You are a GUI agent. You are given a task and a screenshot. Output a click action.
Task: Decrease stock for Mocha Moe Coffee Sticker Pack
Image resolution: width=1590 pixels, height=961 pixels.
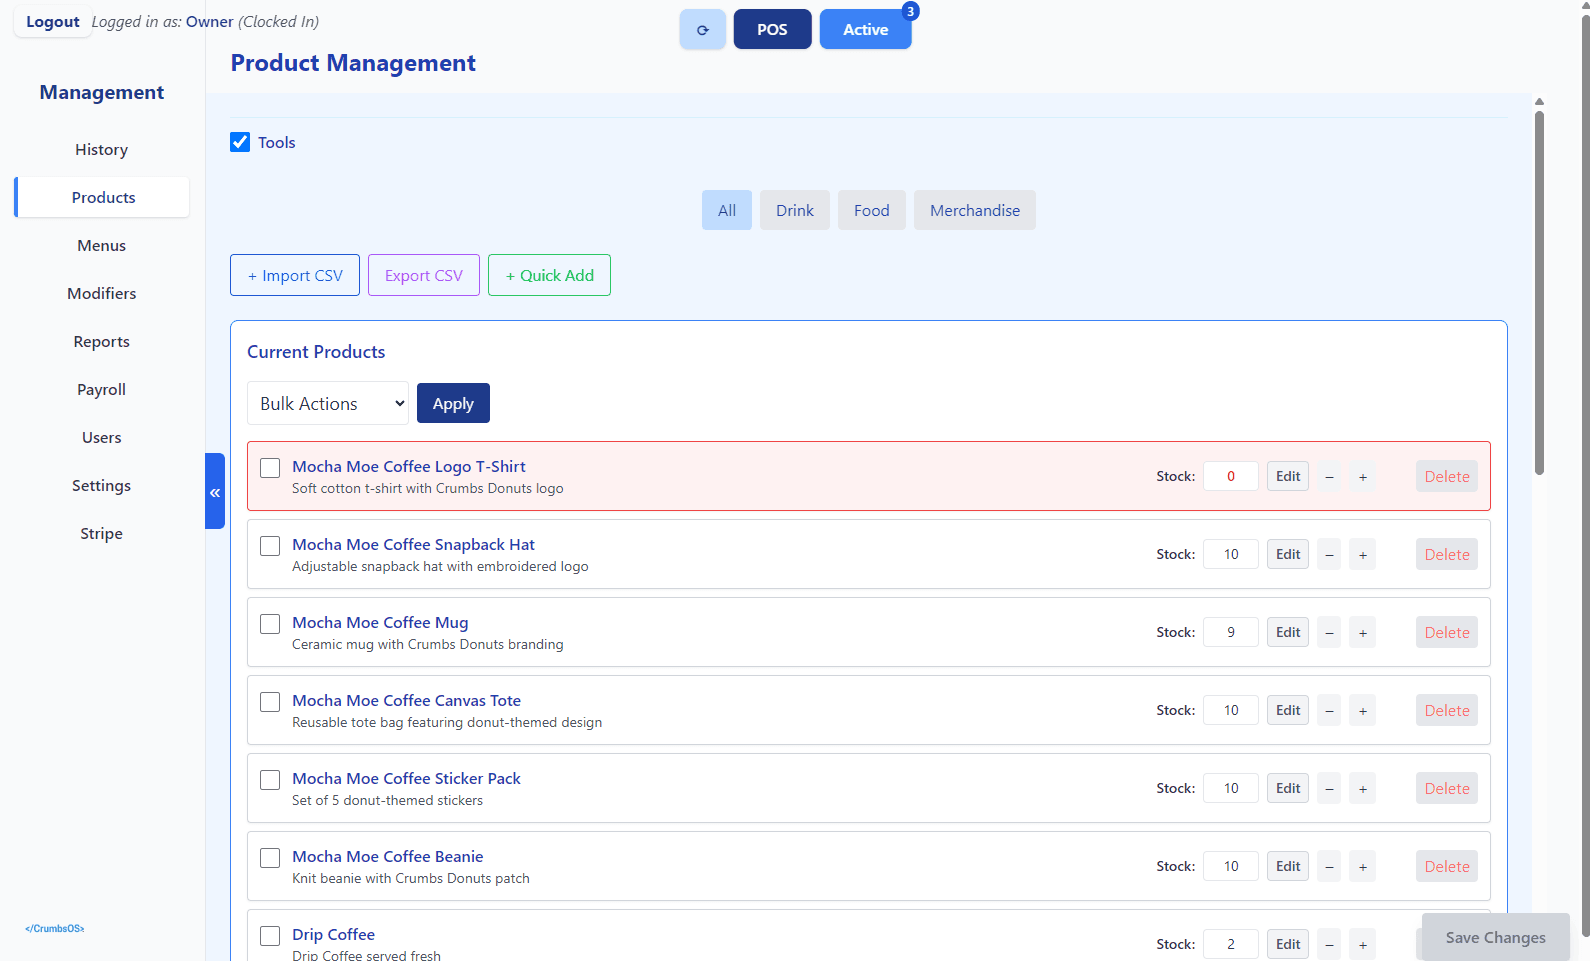click(x=1329, y=789)
